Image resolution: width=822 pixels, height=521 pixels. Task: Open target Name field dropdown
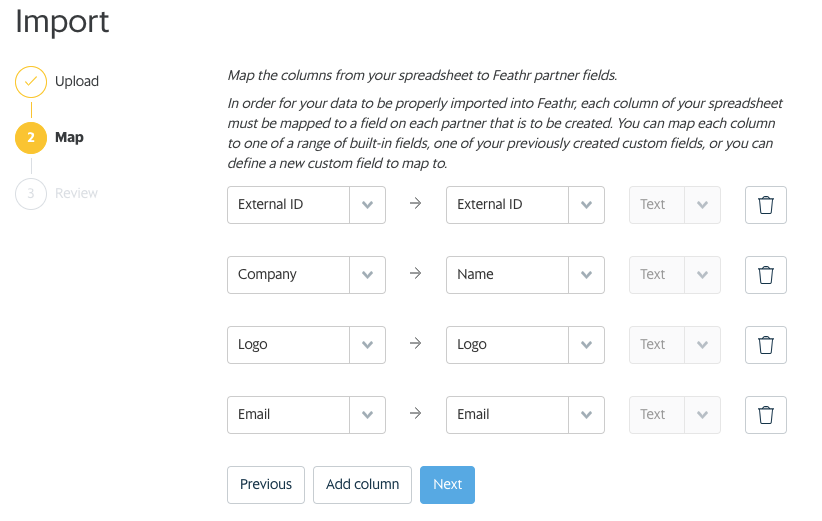pyautogui.click(x=586, y=274)
